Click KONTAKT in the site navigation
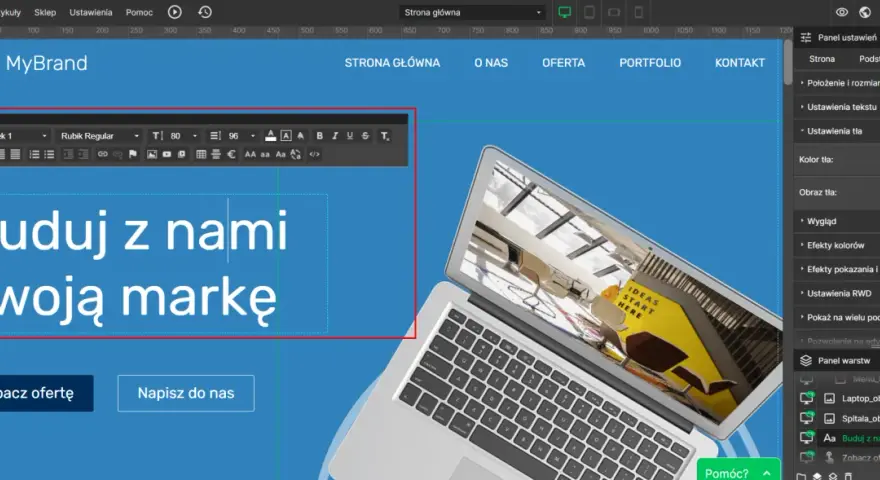The width and height of the screenshot is (880, 480). click(740, 63)
